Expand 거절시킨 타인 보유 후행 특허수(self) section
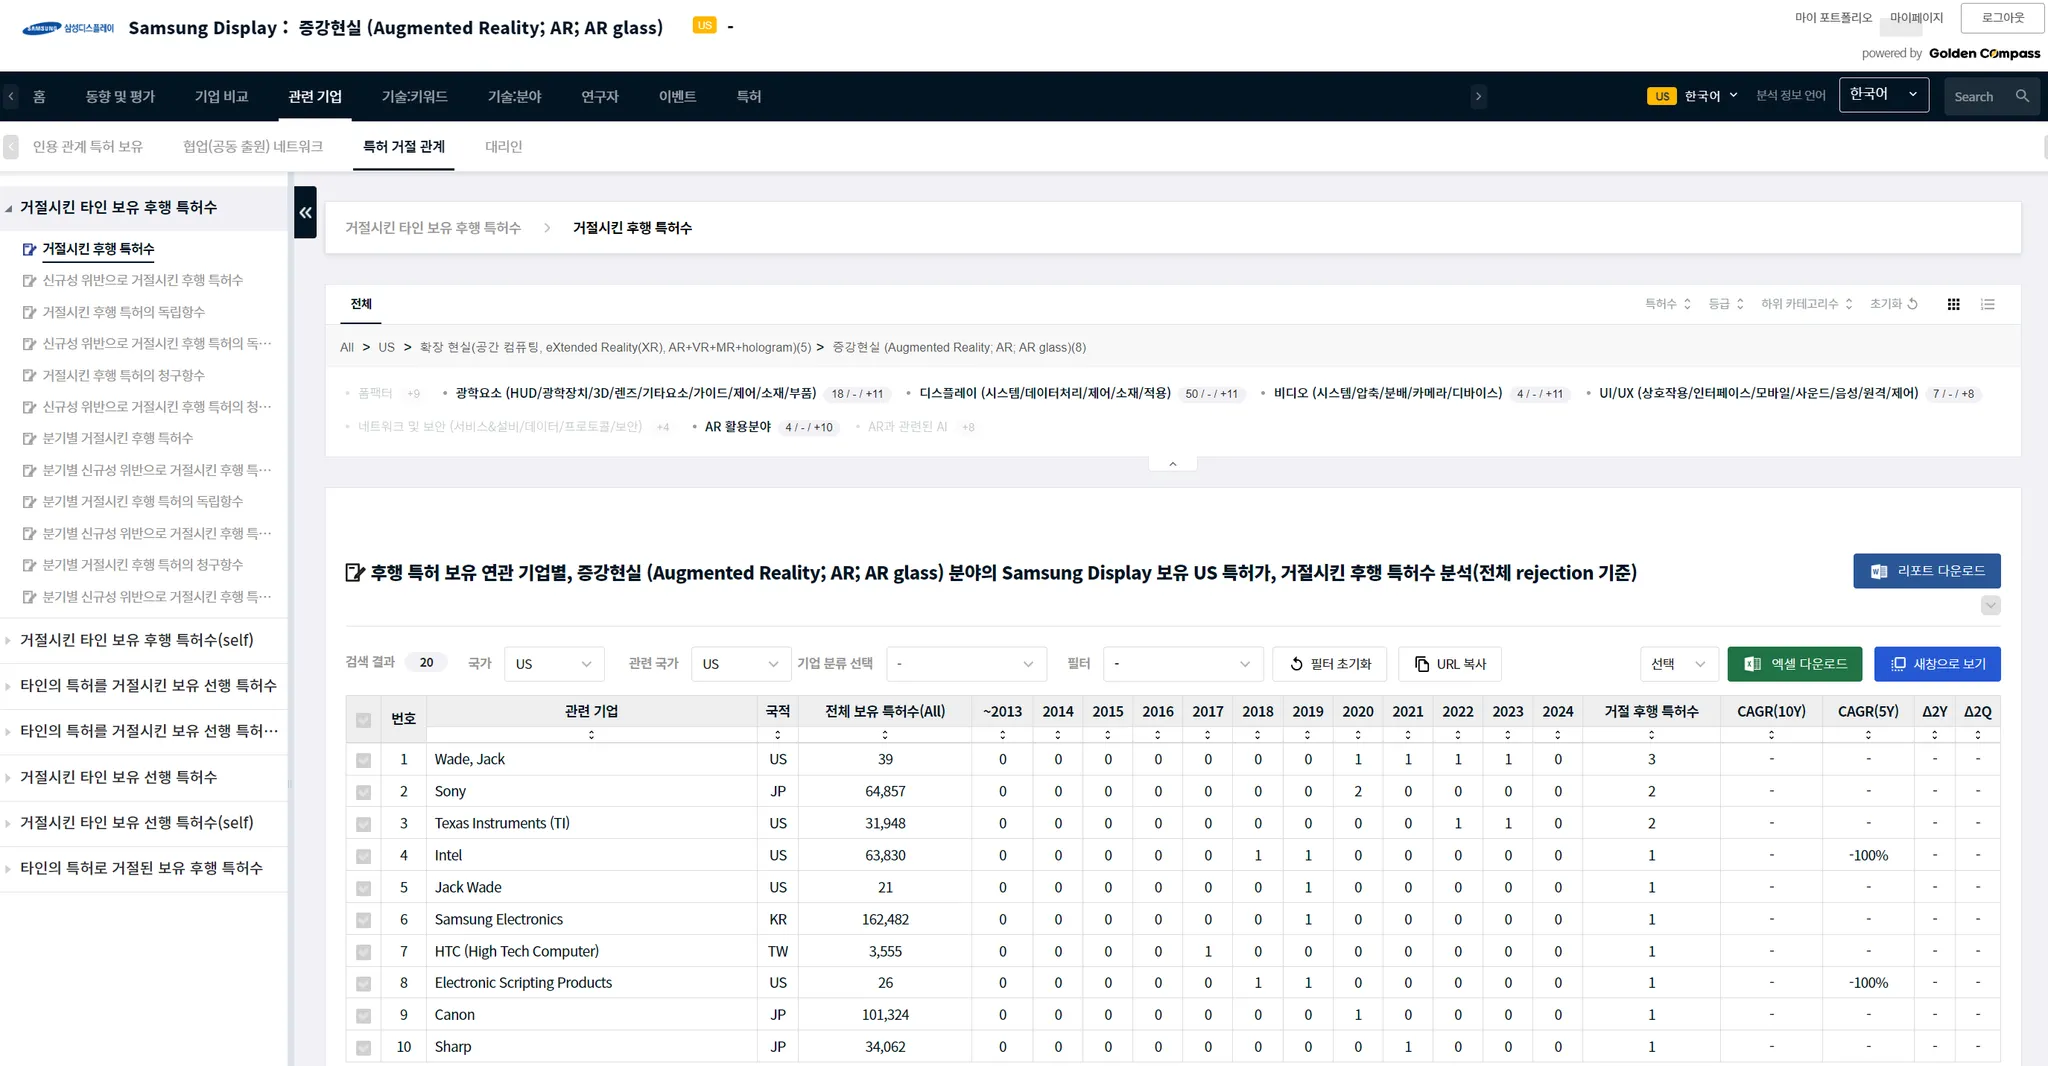This screenshot has height=1066, width=2048. click(x=137, y=640)
